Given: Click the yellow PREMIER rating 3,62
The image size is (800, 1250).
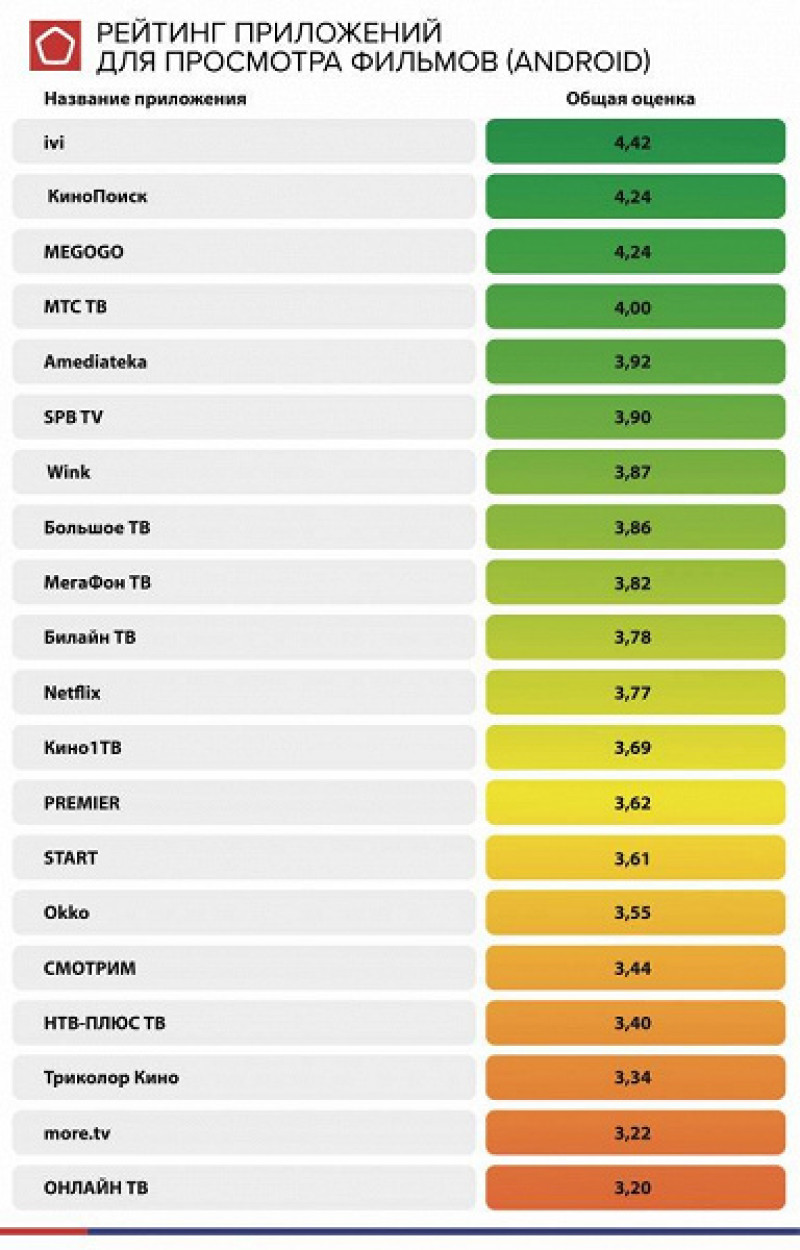Looking at the screenshot, I should 635,802.
